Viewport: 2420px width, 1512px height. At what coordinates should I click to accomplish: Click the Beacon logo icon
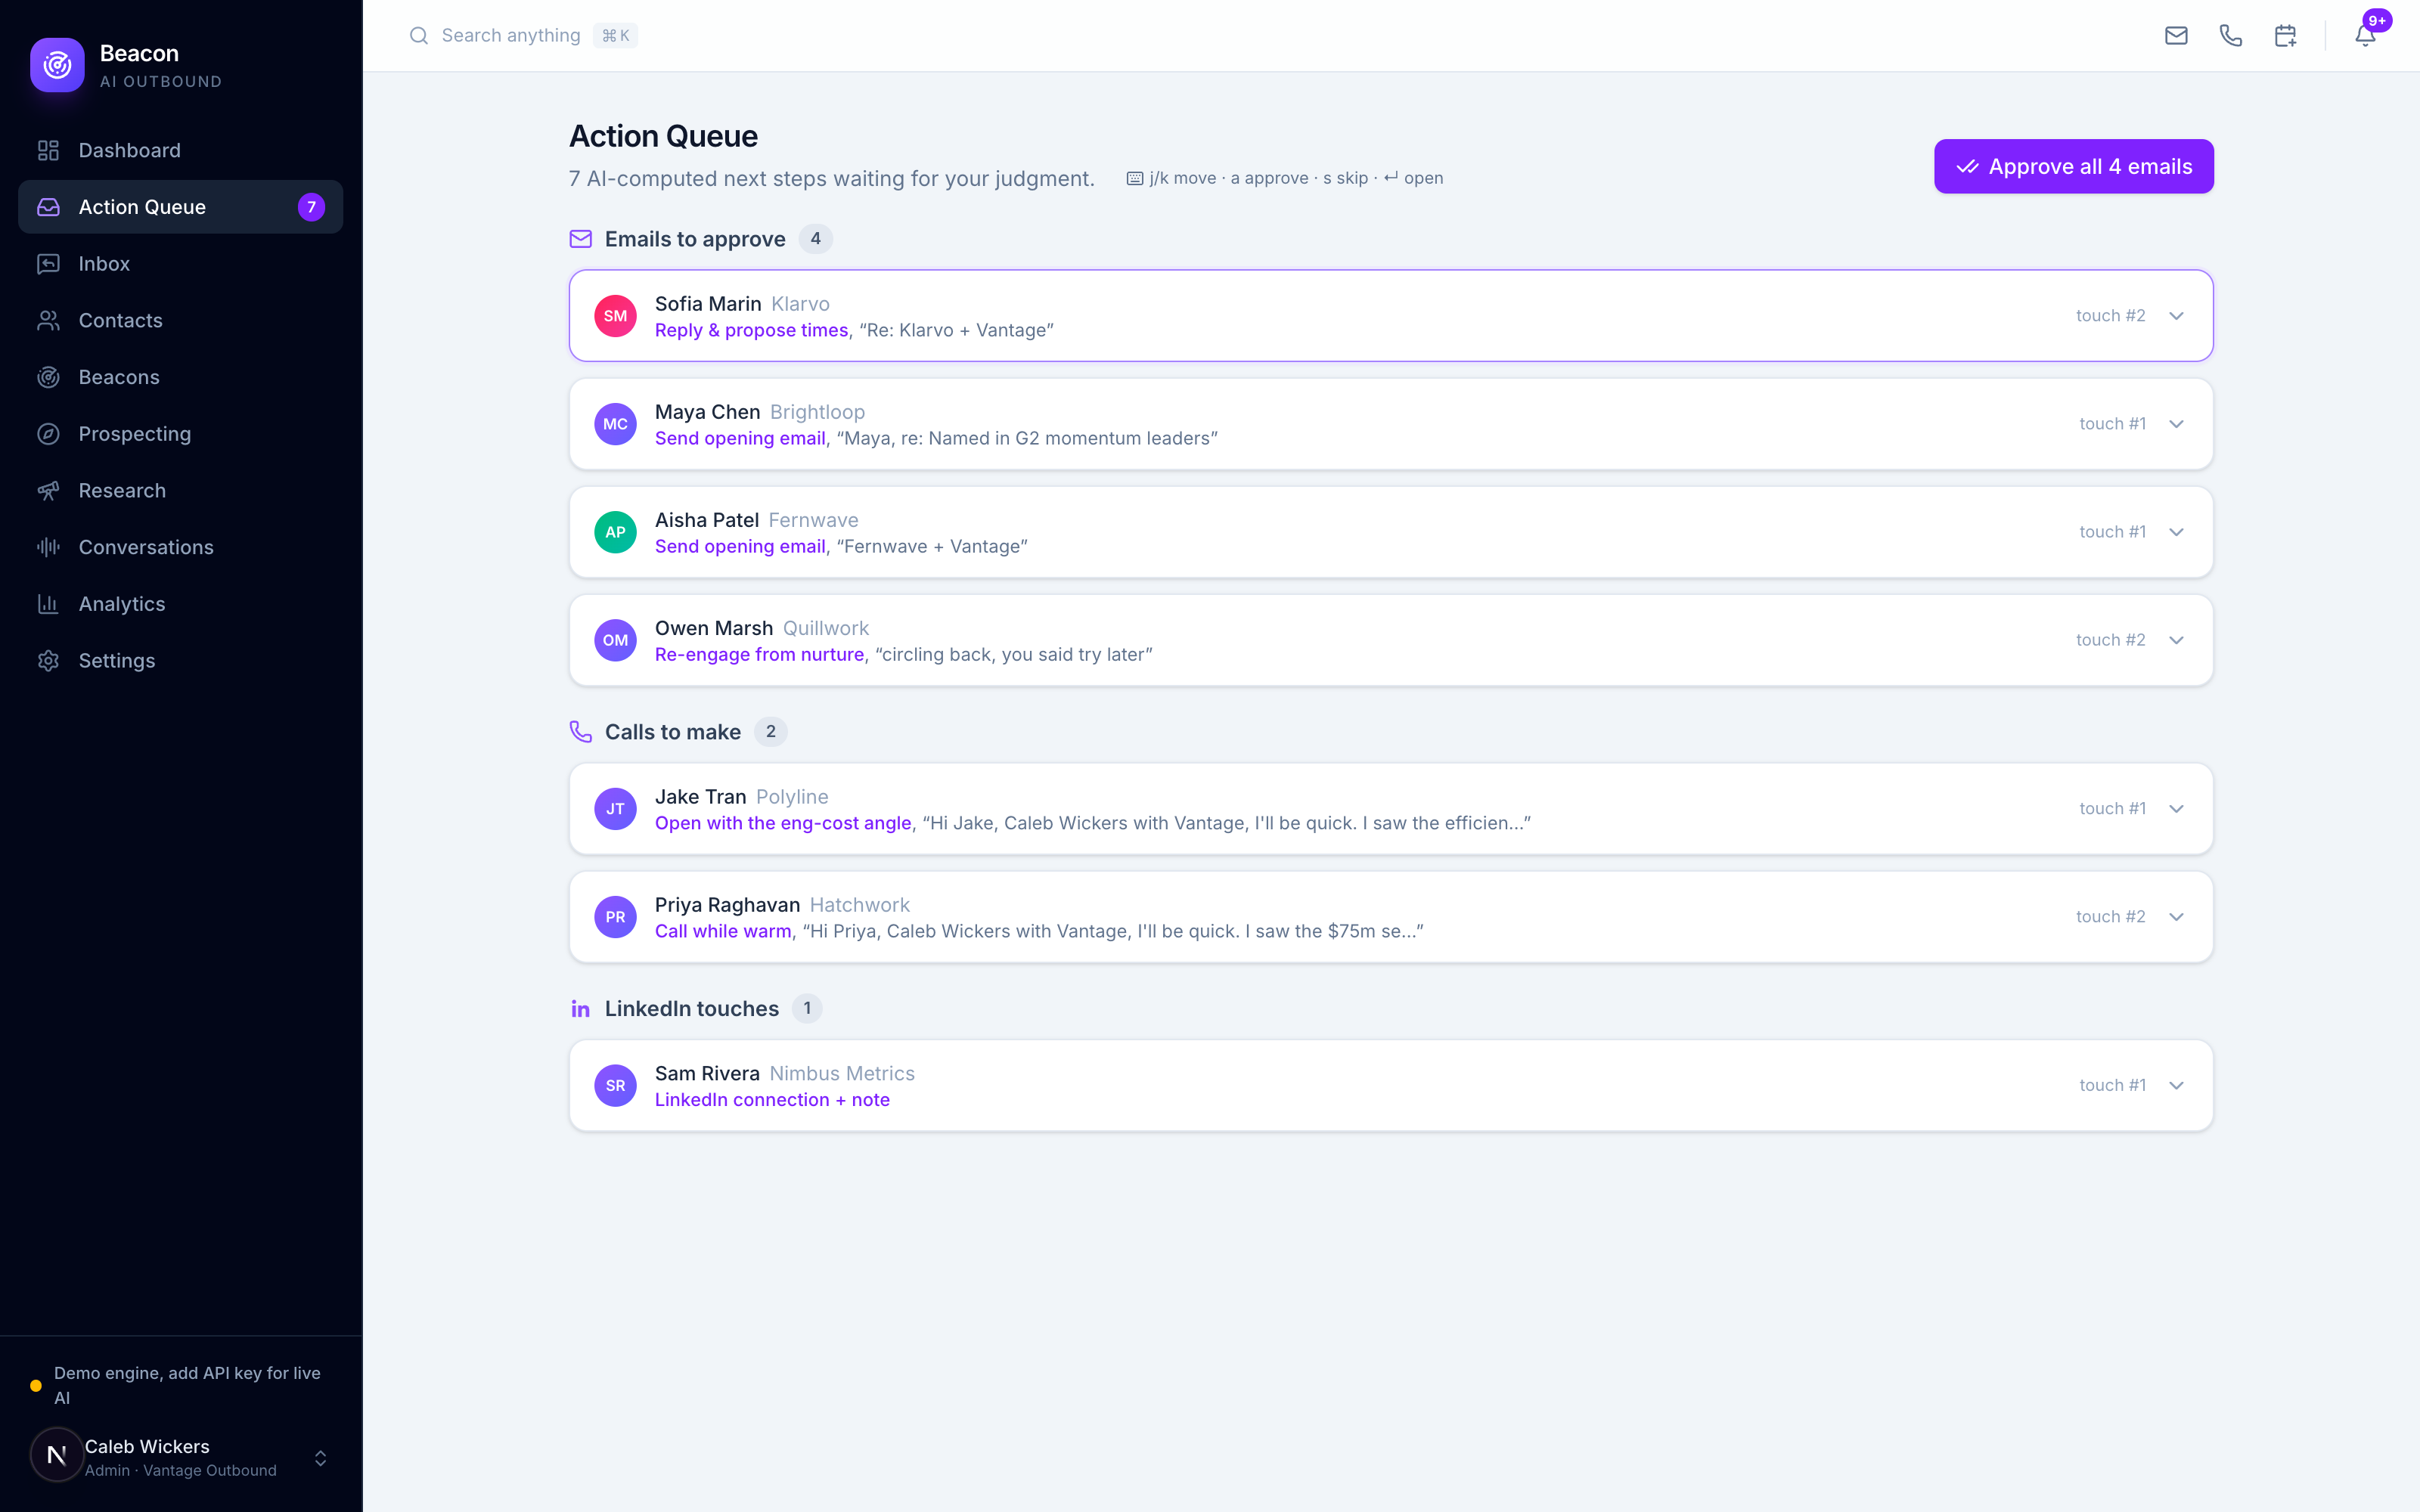pyautogui.click(x=57, y=65)
